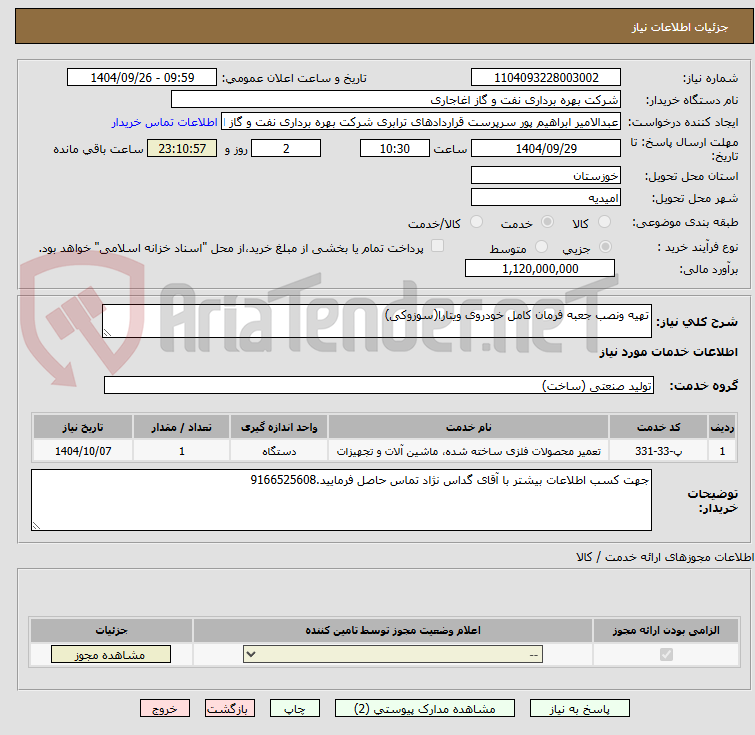Viewport: 755px width, 735px height.
Task: Click the buyer organization name field
Action: [x=396, y=100]
